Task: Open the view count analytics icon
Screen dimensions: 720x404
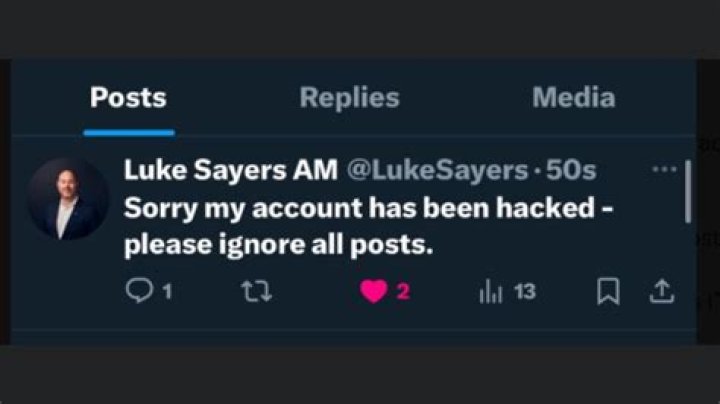Action: [490, 292]
